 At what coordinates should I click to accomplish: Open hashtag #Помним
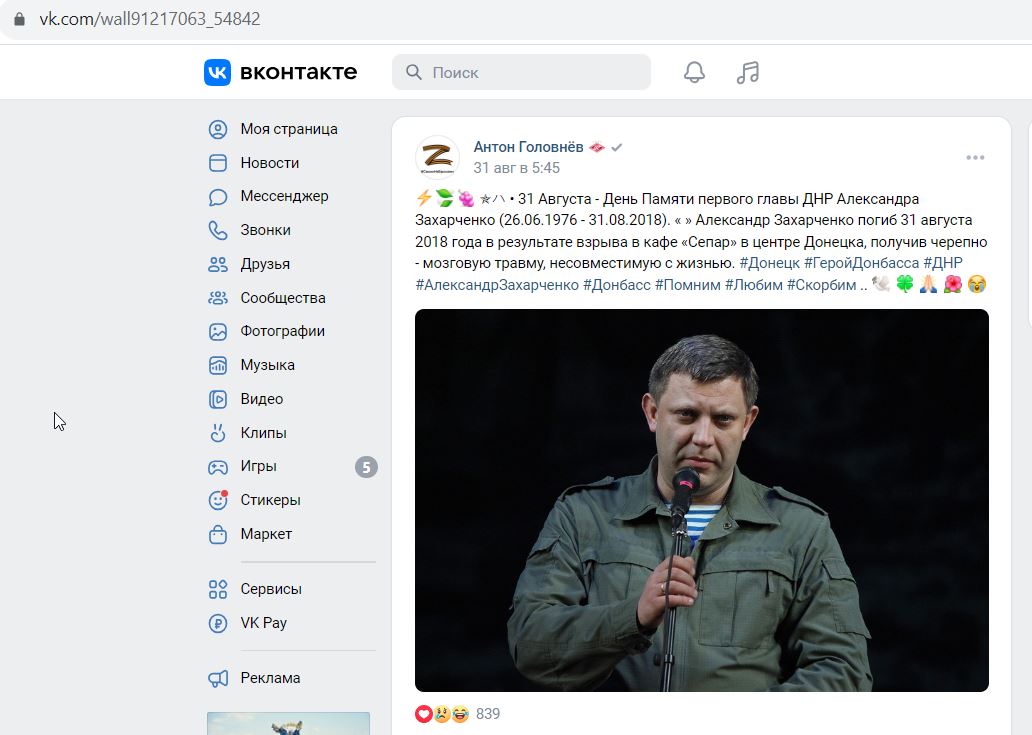pos(688,285)
